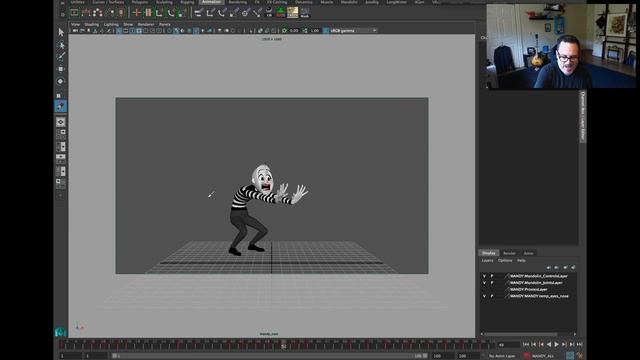
Task: Click the Play forwards button
Action: pos(557,345)
